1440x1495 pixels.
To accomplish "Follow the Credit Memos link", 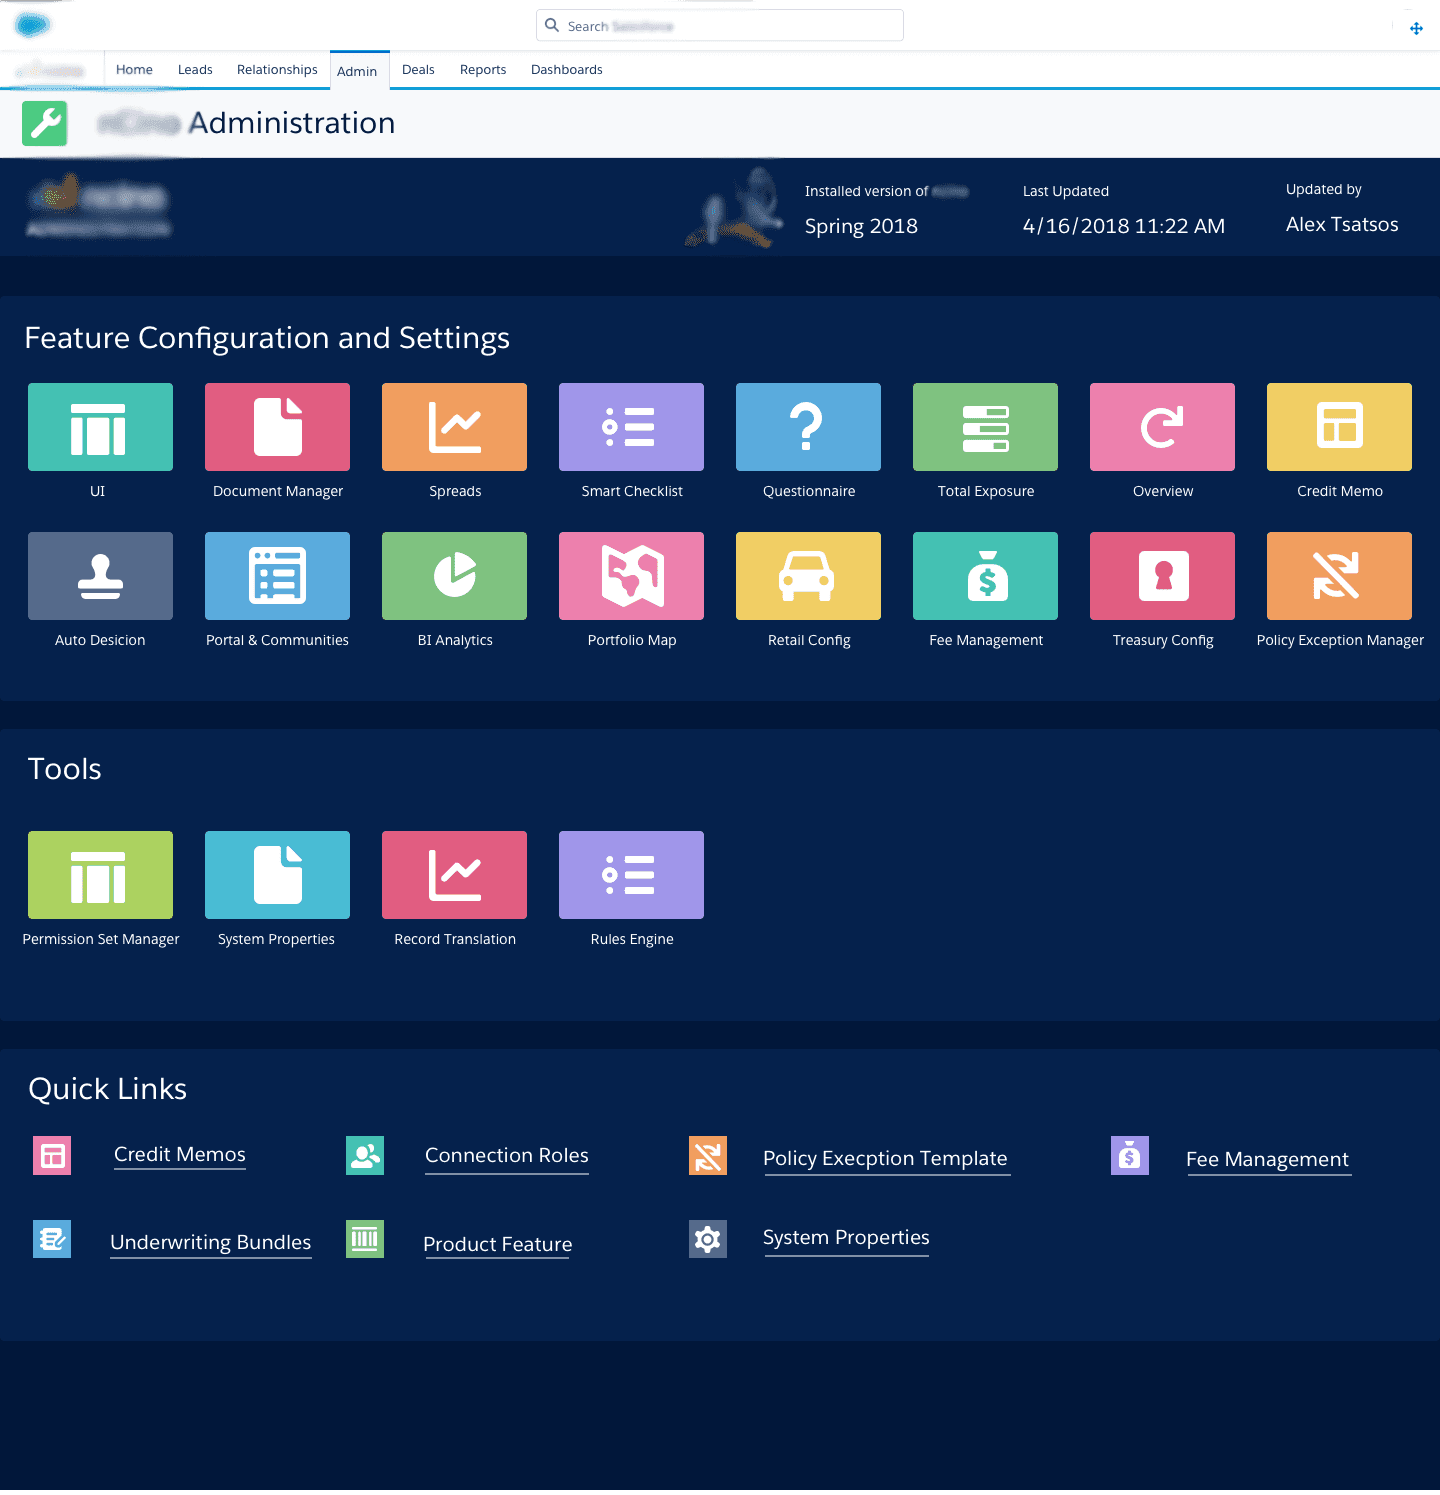I will pyautogui.click(x=180, y=1154).
